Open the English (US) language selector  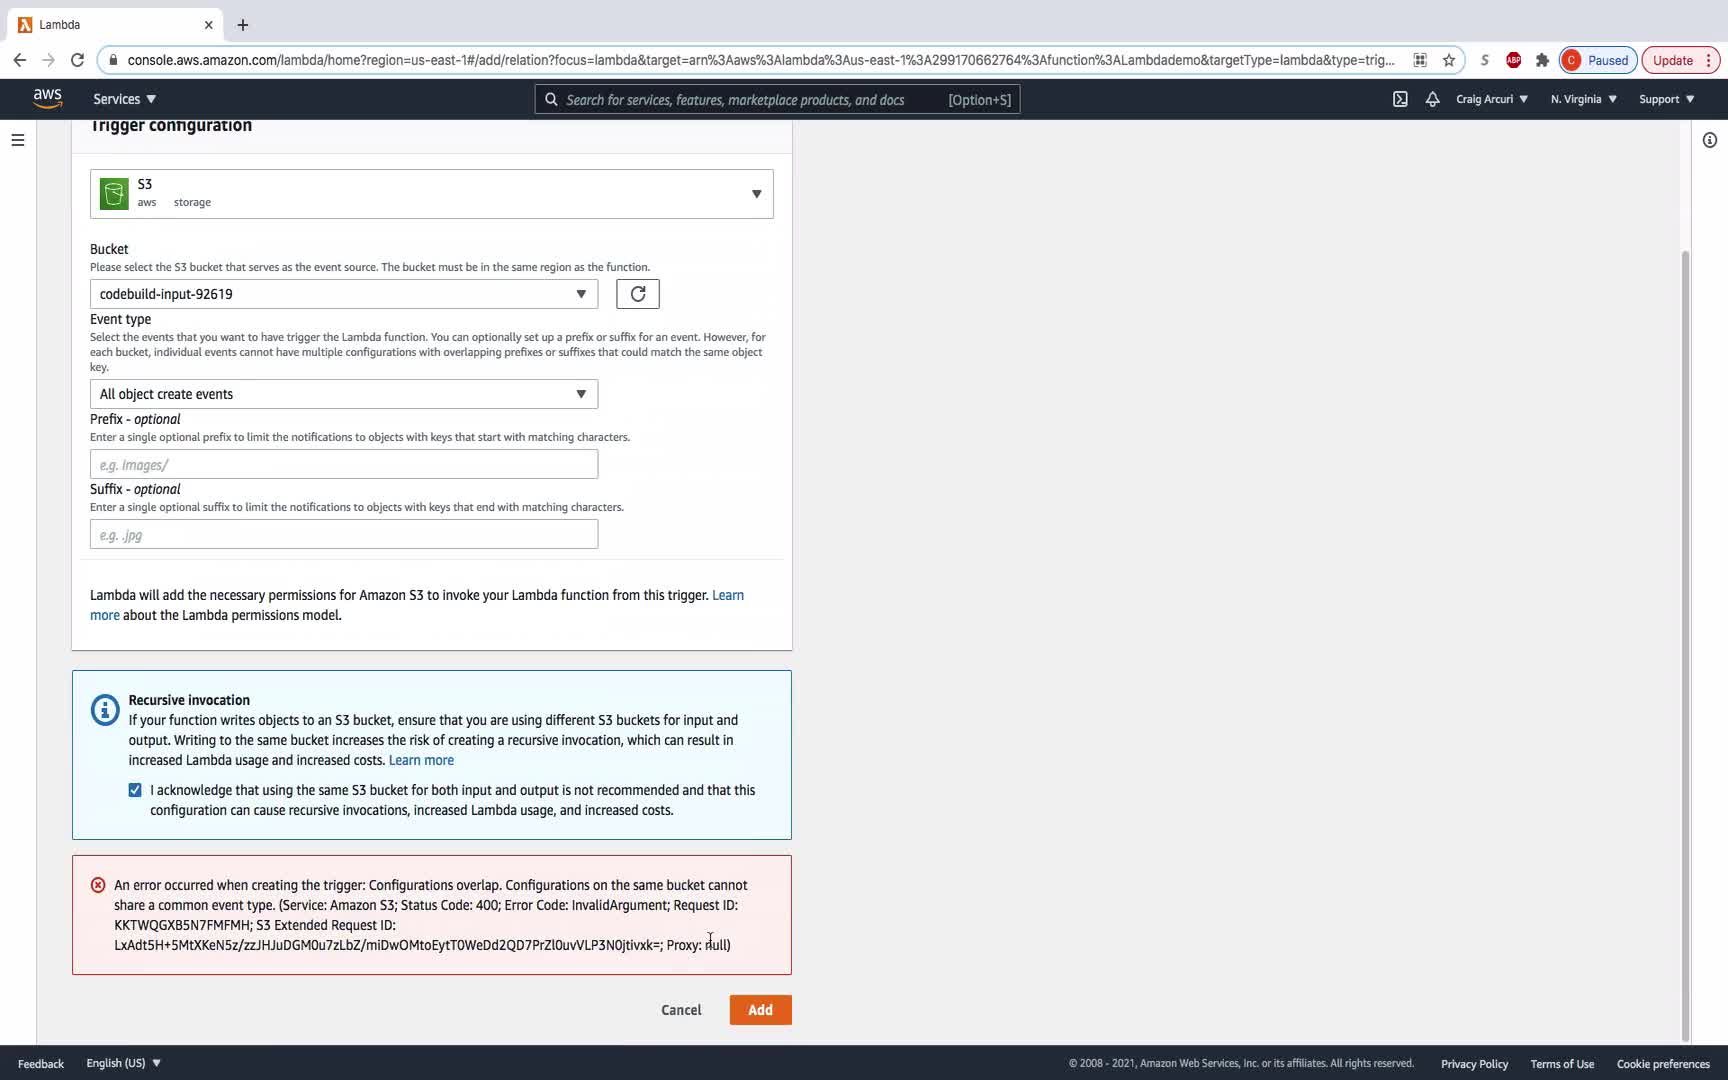[x=124, y=1063]
